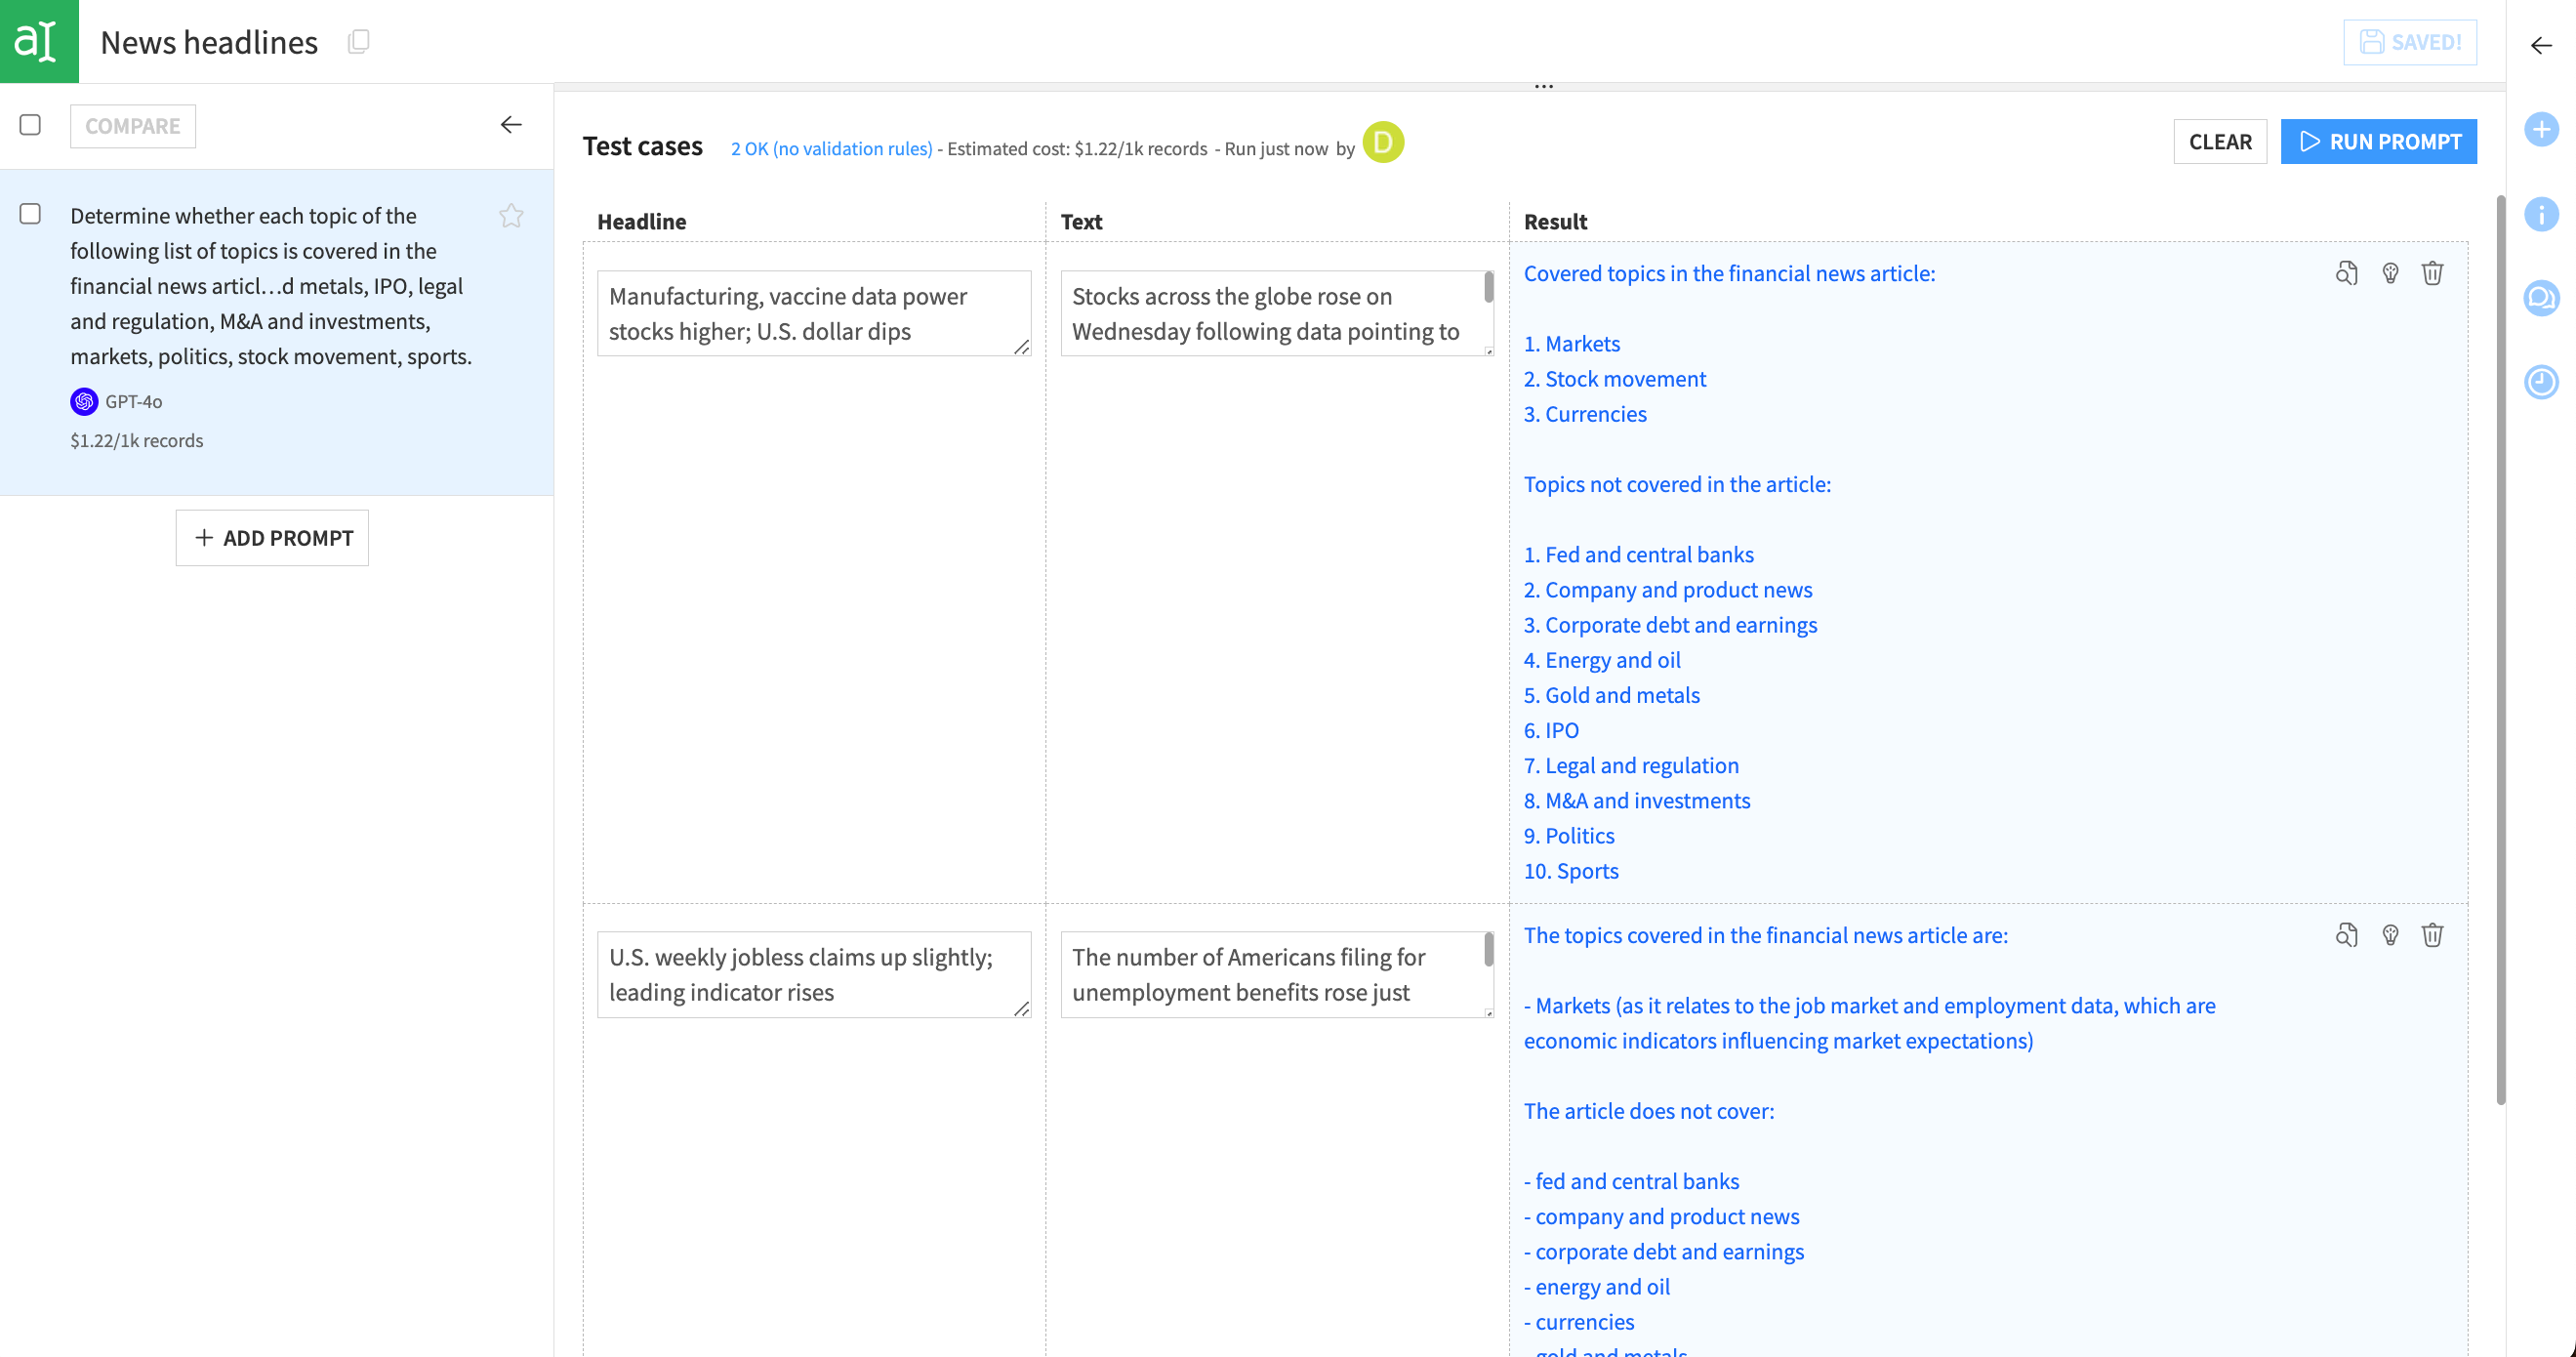Click 'Covered topics in the financial news article:'
This screenshot has width=2576, height=1357.
[1729, 273]
